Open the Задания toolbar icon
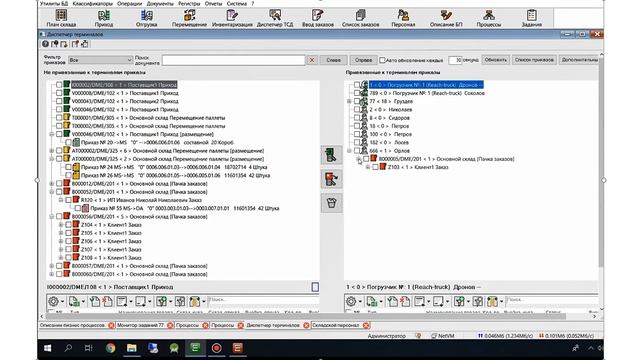The height and width of the screenshot is (360, 640). coord(531,18)
